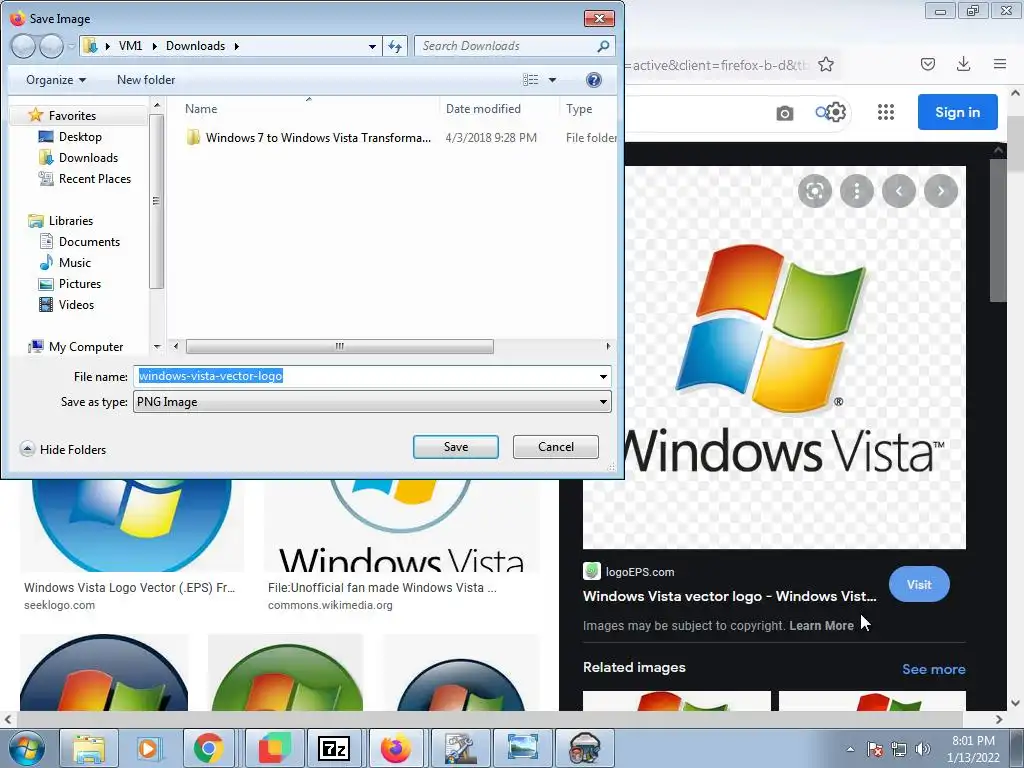Viewport: 1024px width, 768px height.
Task: Select Favorites in the navigation pane
Action: click(72, 116)
